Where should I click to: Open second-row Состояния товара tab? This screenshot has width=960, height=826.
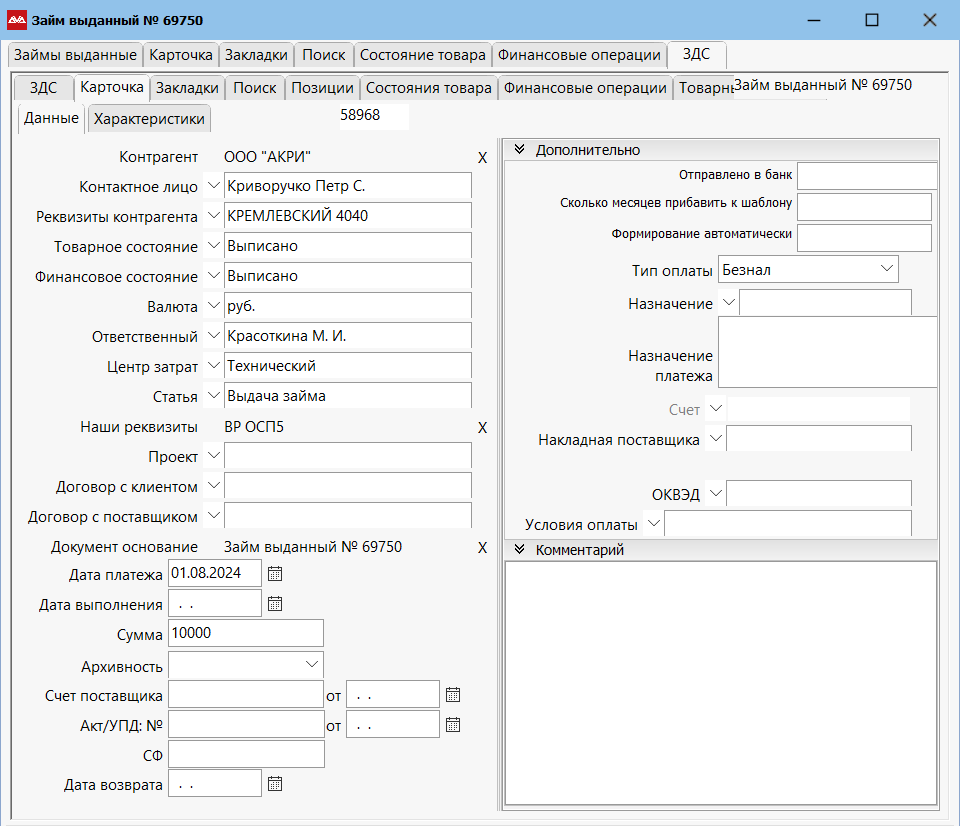(429, 88)
